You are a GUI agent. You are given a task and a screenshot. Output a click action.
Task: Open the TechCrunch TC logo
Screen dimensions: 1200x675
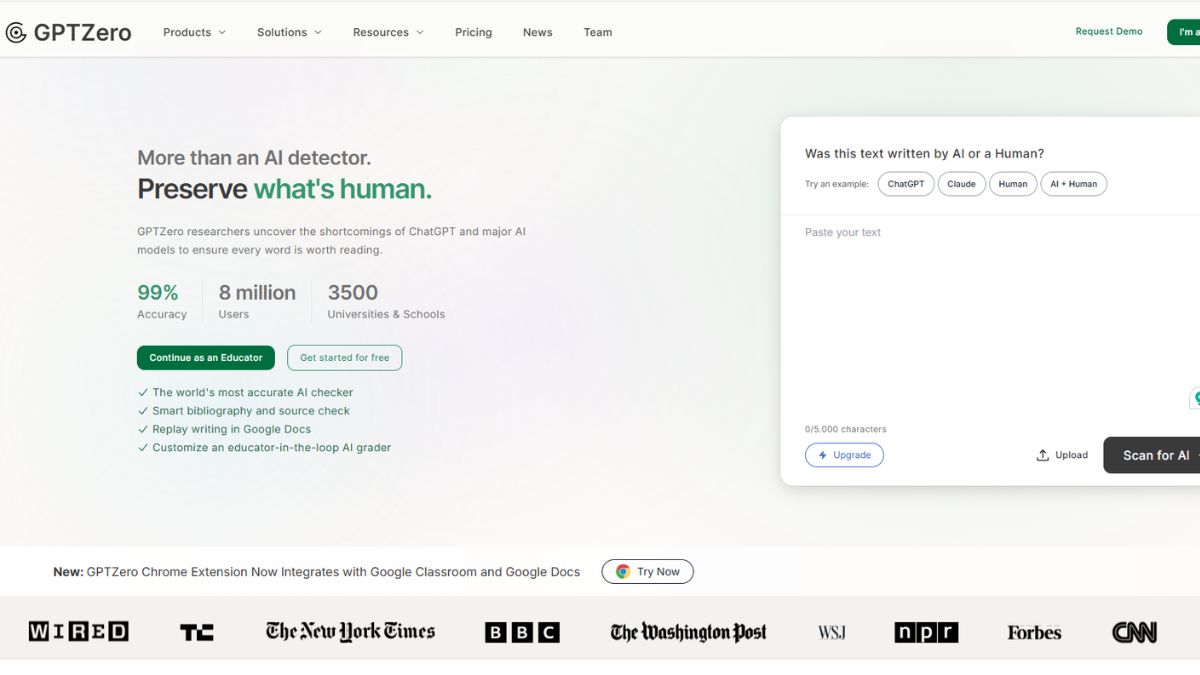(196, 632)
